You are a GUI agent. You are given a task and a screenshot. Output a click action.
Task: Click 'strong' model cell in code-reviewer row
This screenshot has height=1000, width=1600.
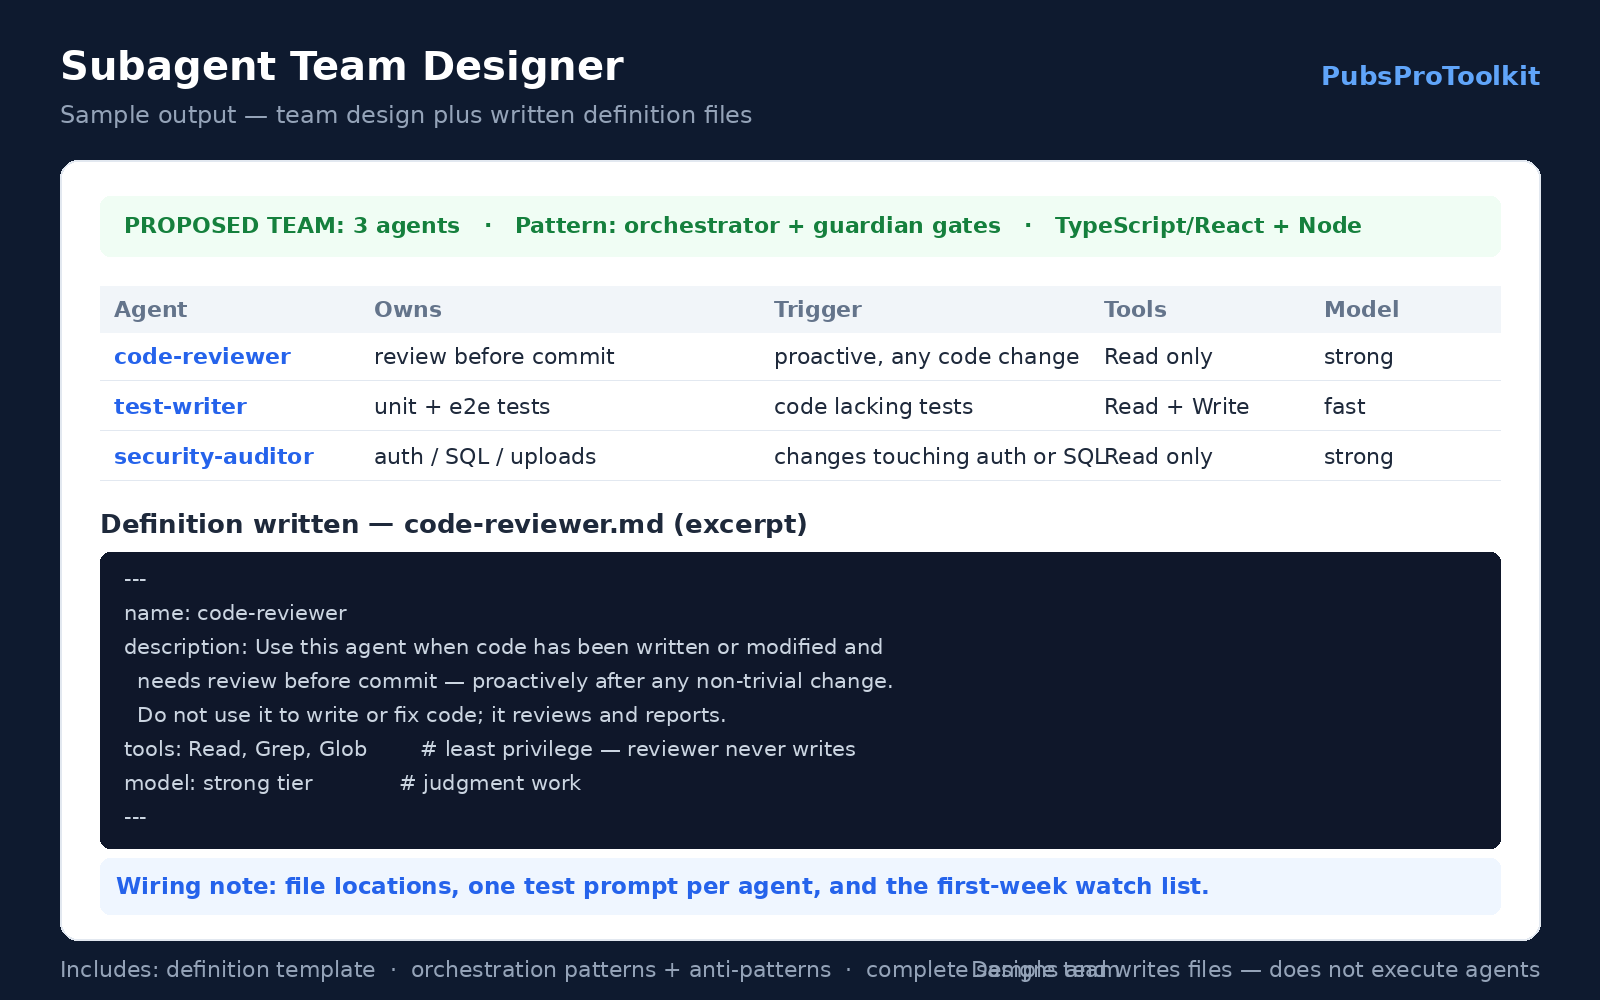point(1358,357)
